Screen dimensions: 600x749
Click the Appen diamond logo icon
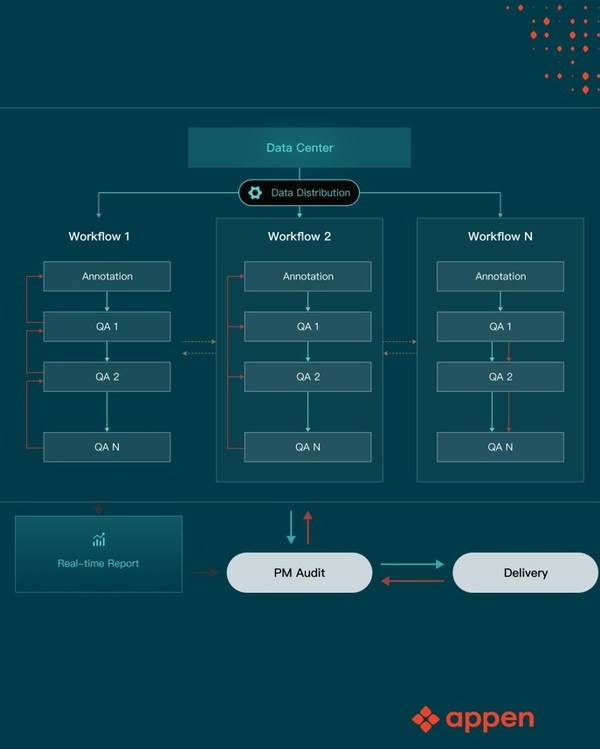[425, 719]
